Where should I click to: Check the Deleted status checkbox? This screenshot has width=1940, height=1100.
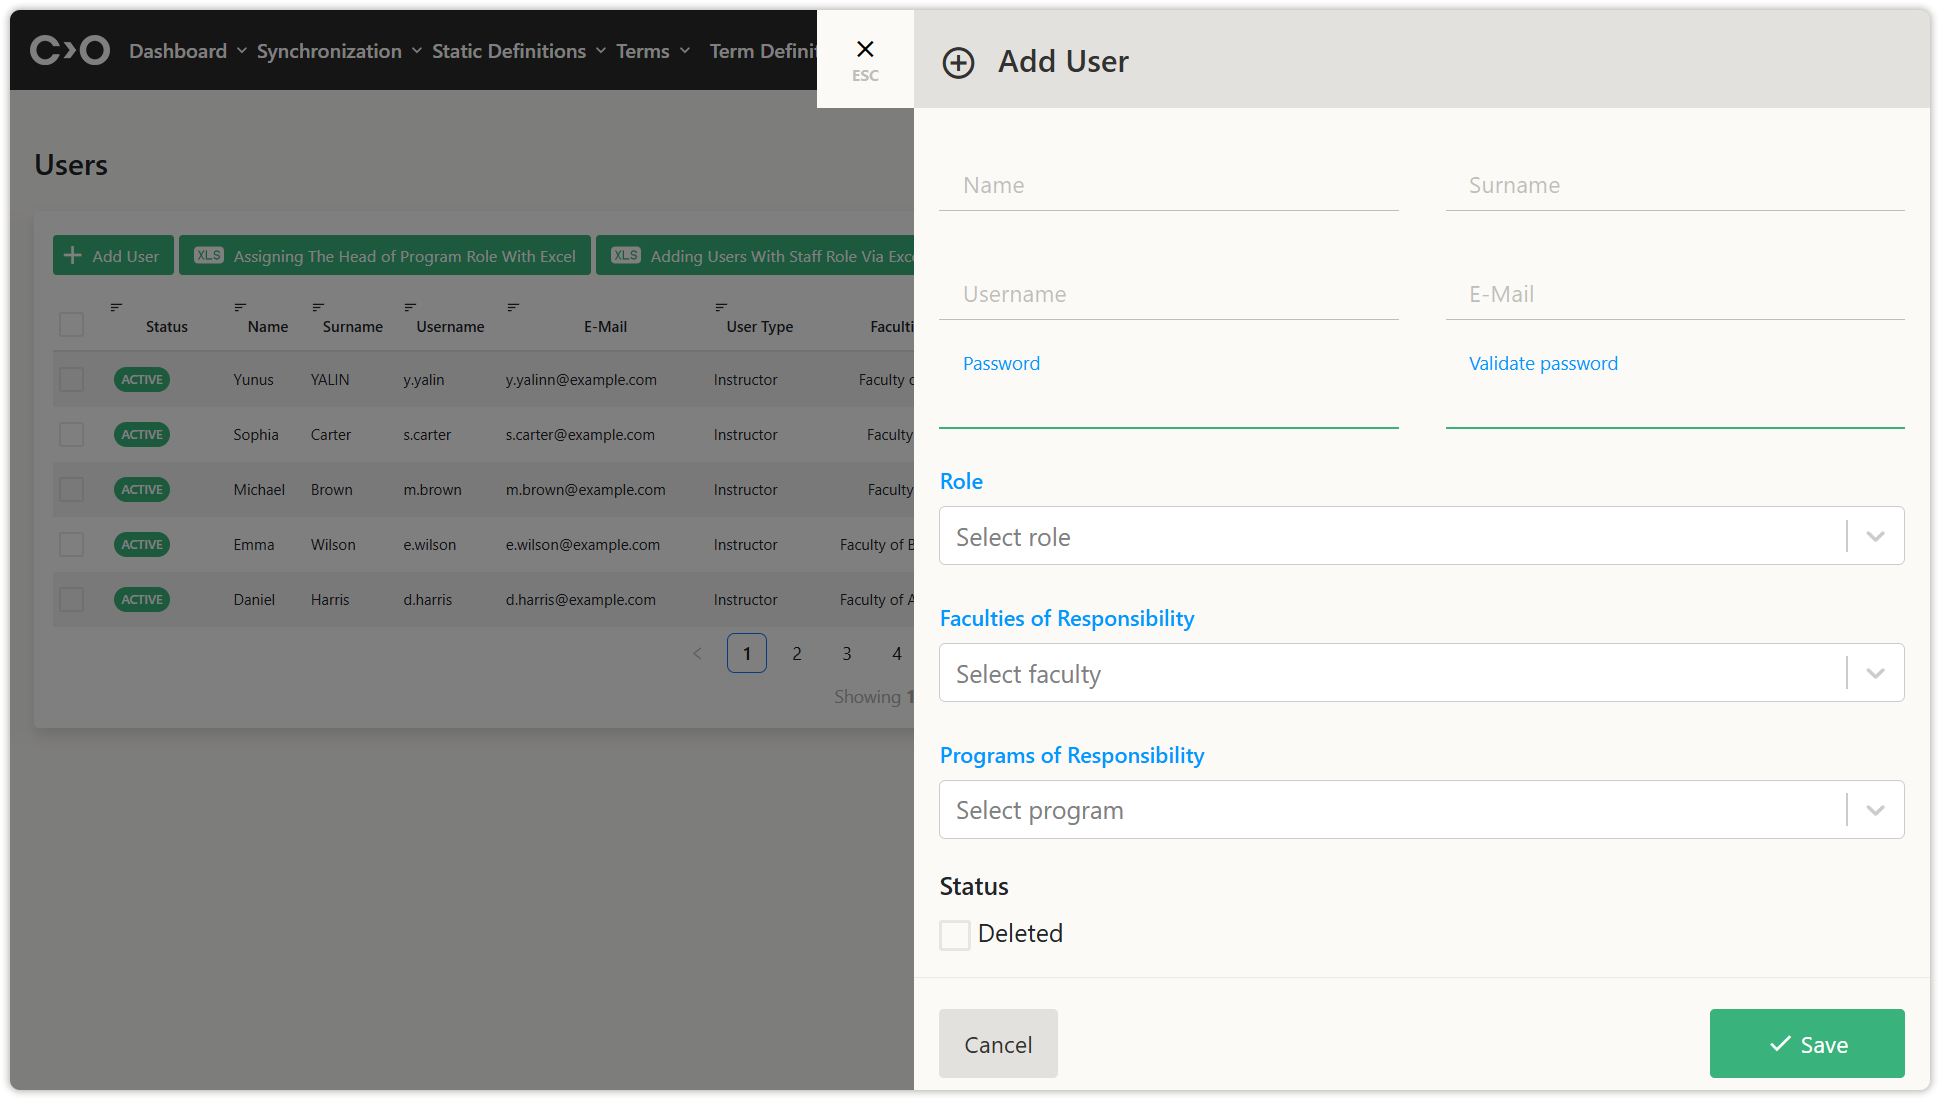click(955, 935)
